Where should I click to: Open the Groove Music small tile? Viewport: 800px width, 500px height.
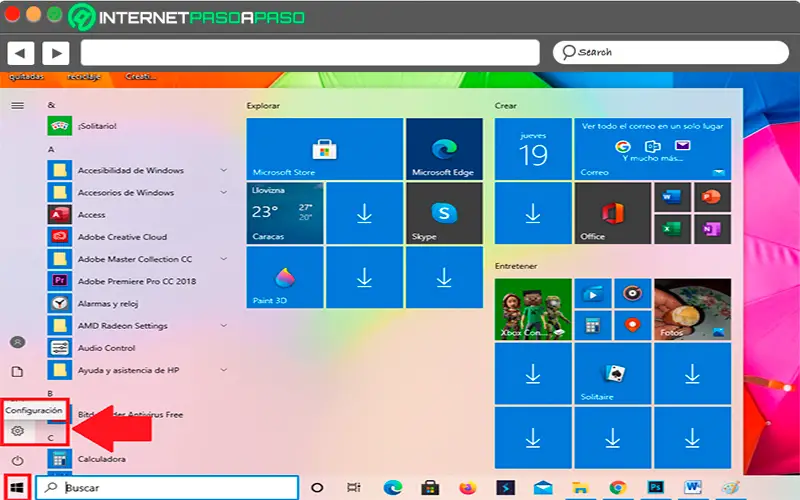633,293
